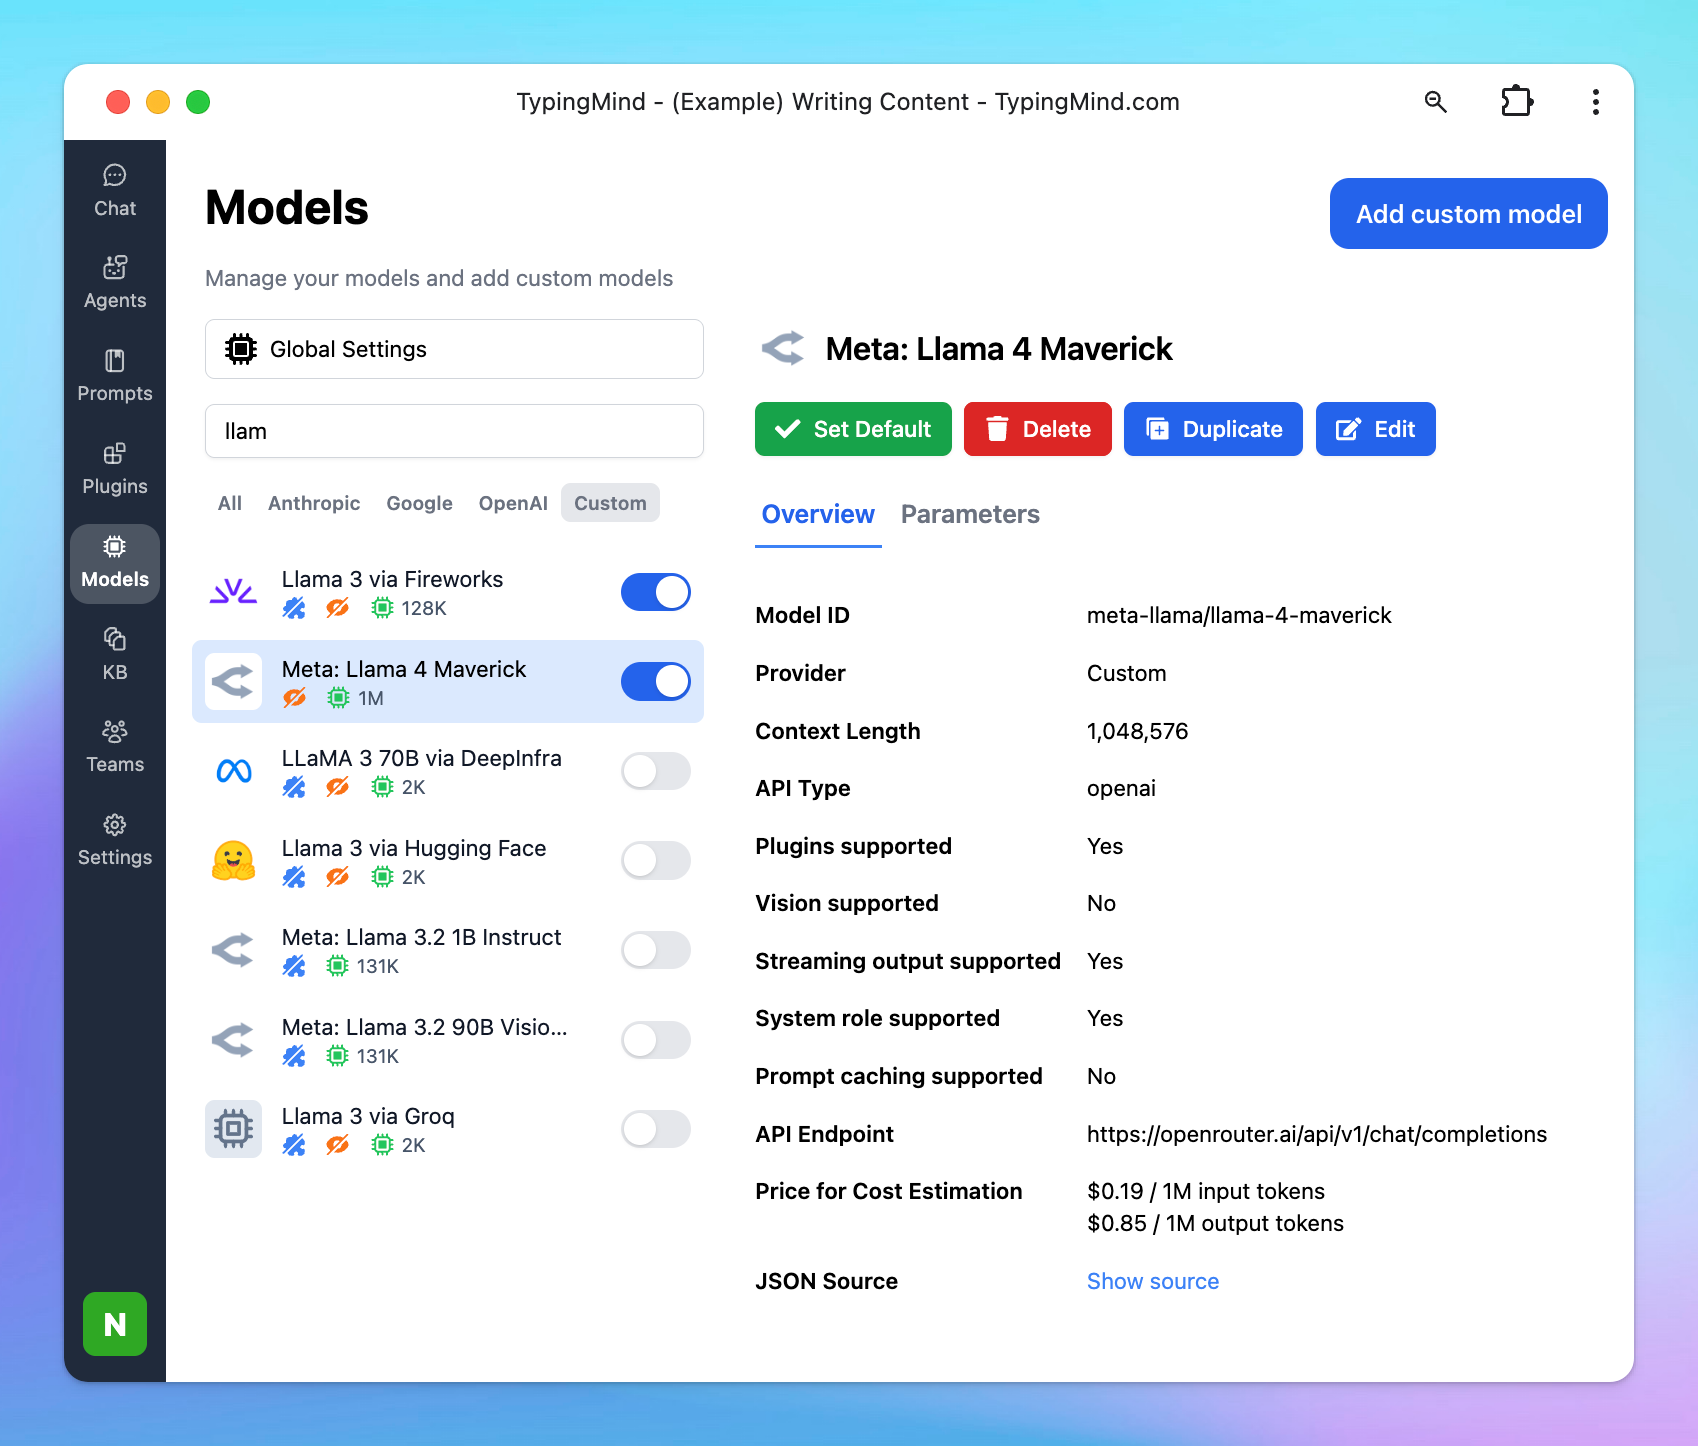Image resolution: width=1698 pixels, height=1446 pixels.
Task: Open the Agents section
Action: click(x=115, y=283)
